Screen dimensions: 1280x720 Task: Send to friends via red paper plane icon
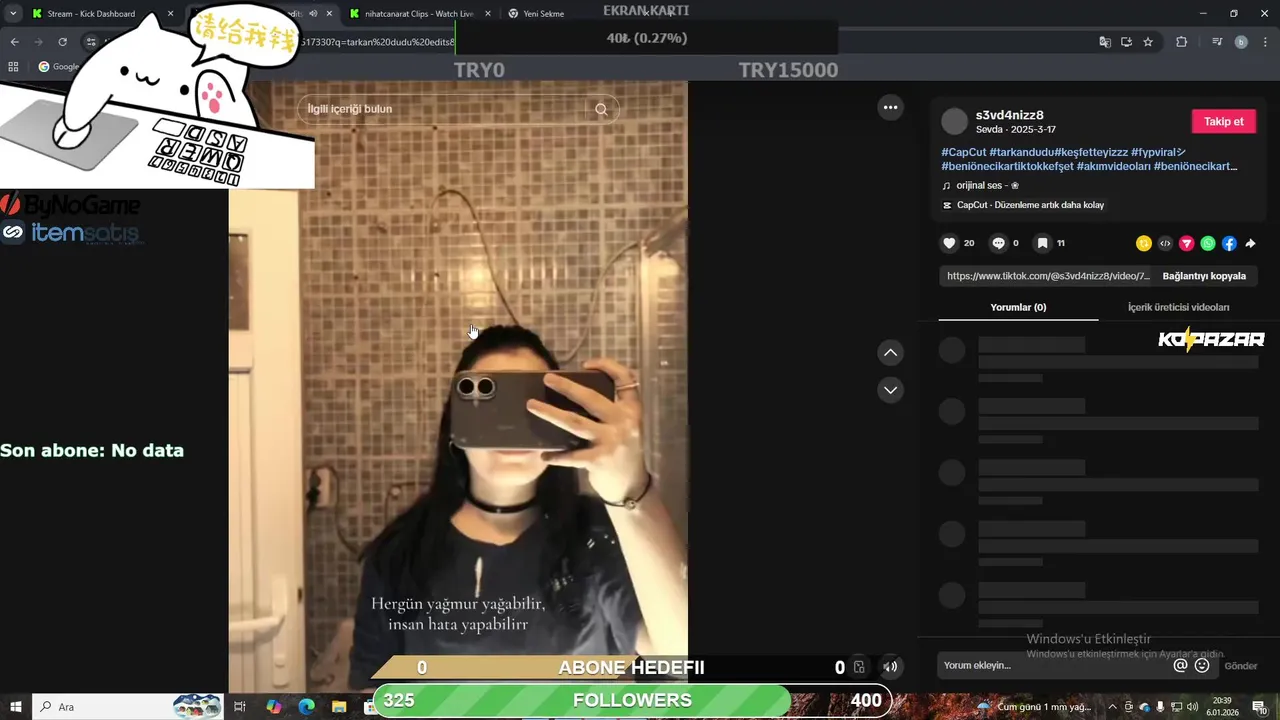[x=1187, y=243]
